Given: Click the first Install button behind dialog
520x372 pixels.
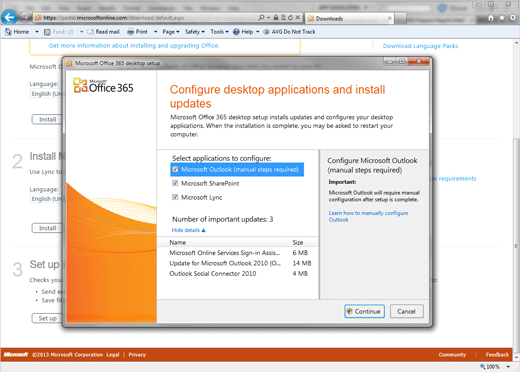Looking at the screenshot, I should [x=47, y=119].
